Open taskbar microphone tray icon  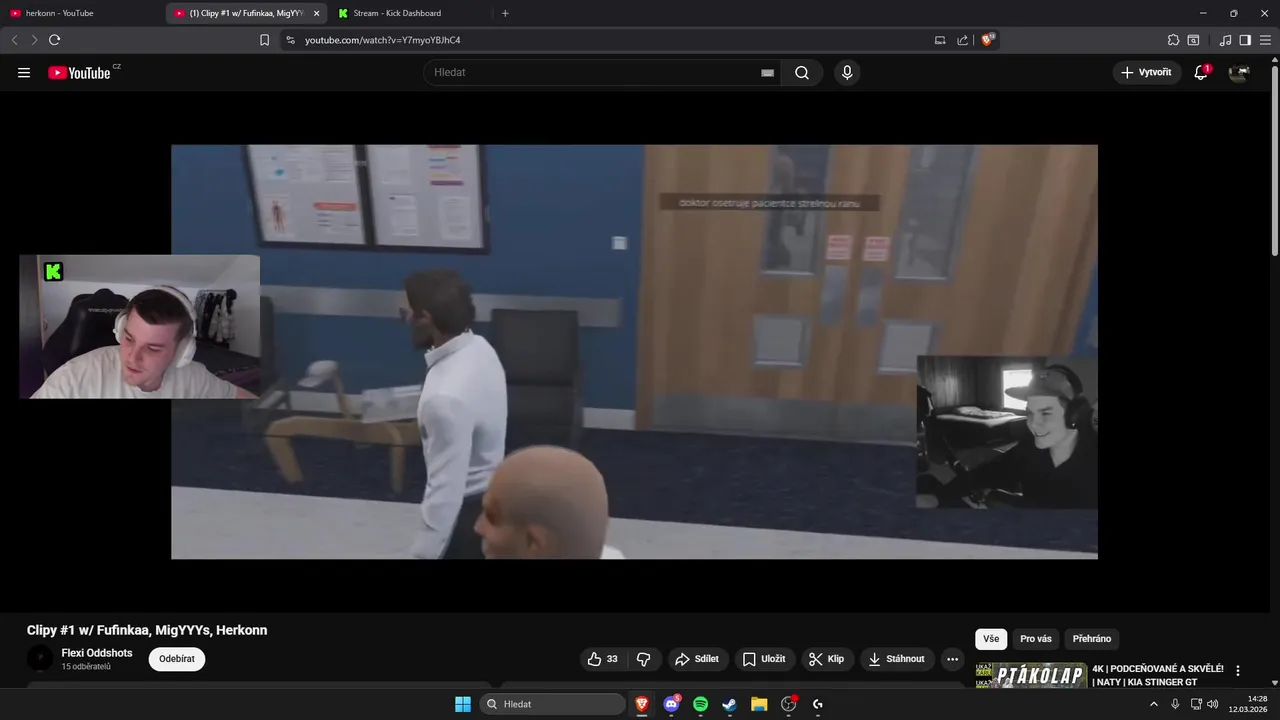[x=1175, y=704]
